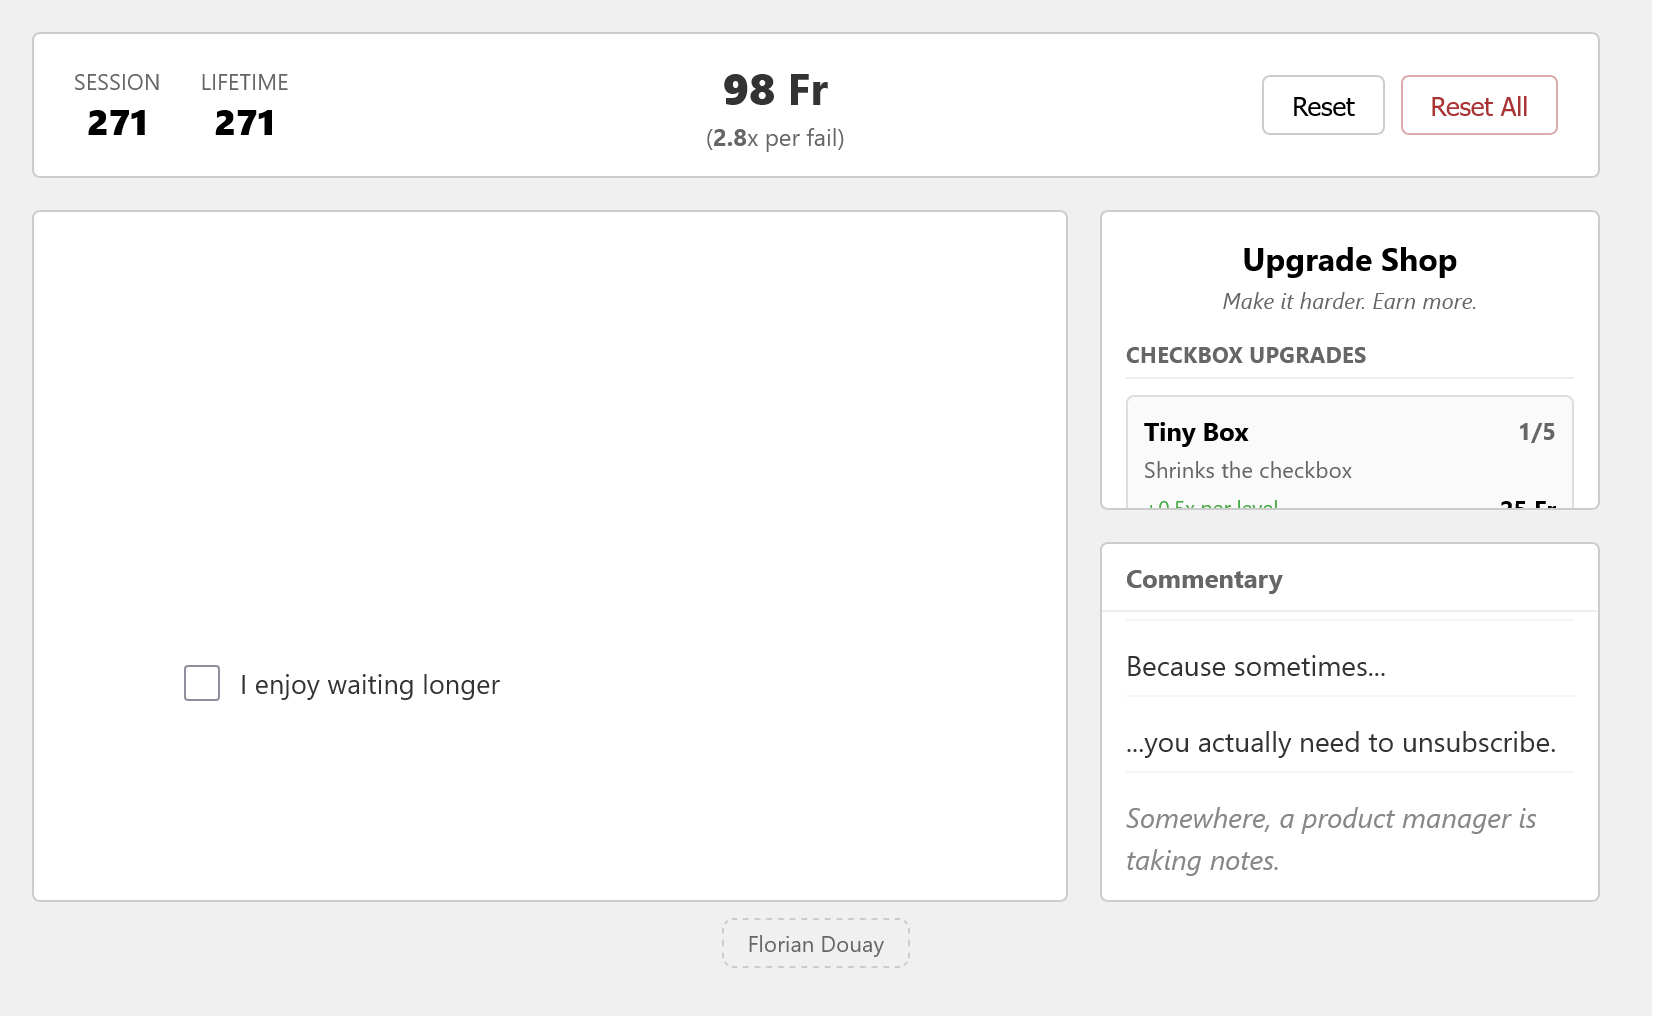Click the Upgrade Shop heading
Screen dimensions: 1653x1016
1349,260
